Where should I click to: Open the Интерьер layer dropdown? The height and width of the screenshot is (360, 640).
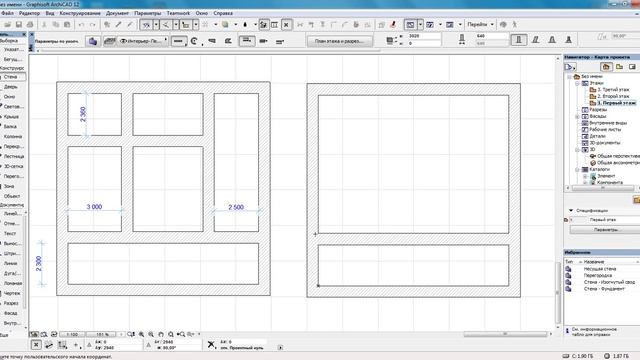coord(143,41)
